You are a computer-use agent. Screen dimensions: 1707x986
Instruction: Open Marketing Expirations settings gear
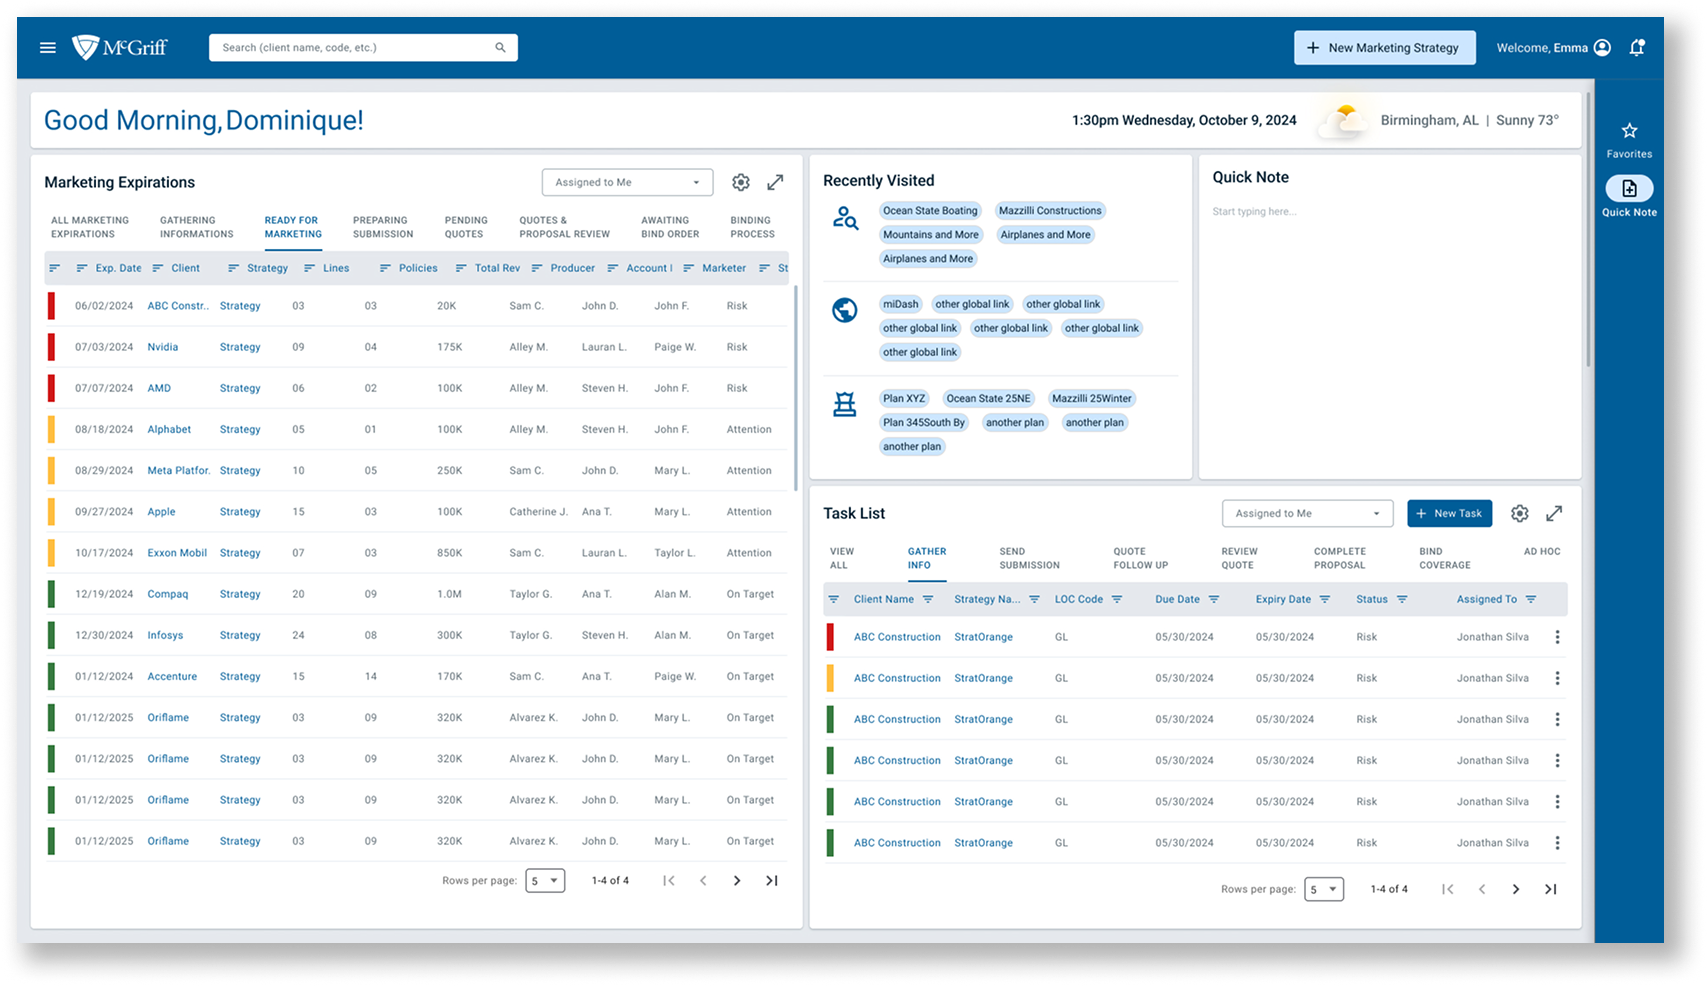pyautogui.click(x=740, y=182)
